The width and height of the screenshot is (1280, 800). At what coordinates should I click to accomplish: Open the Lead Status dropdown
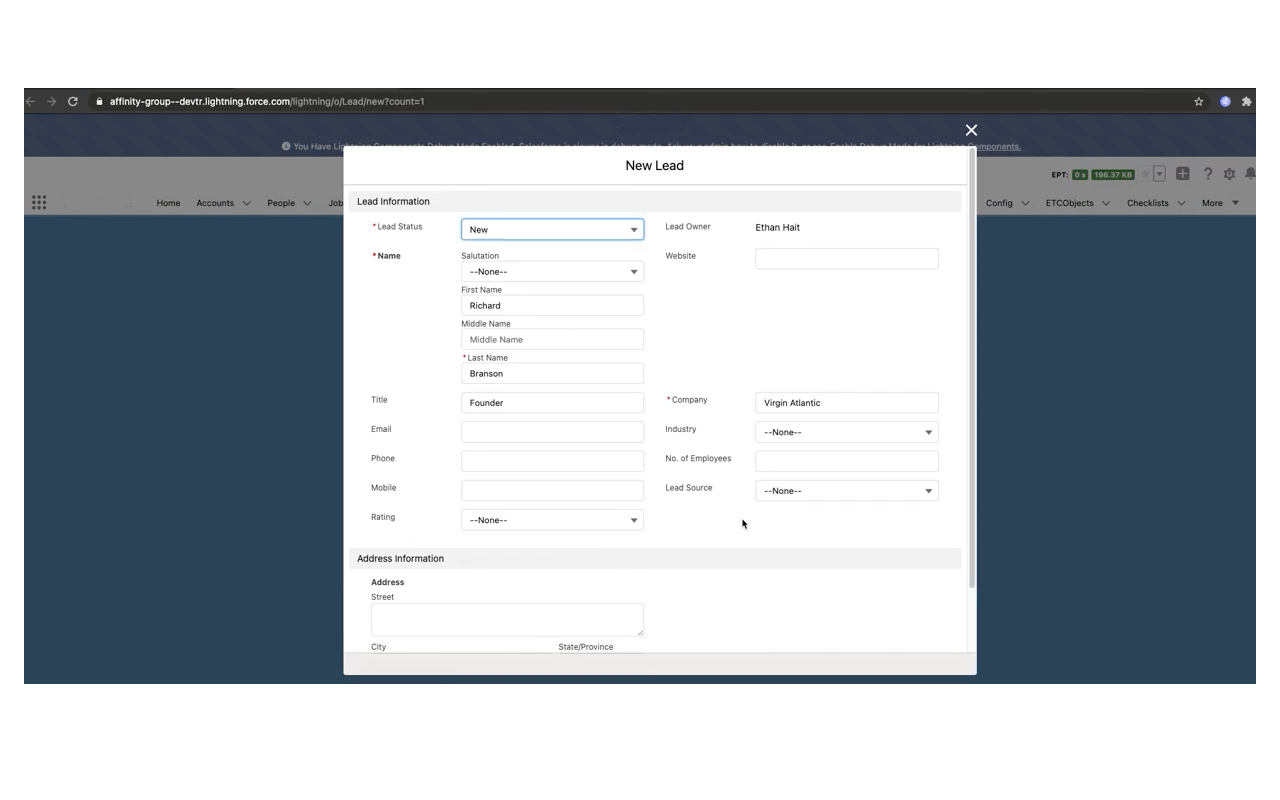552,230
